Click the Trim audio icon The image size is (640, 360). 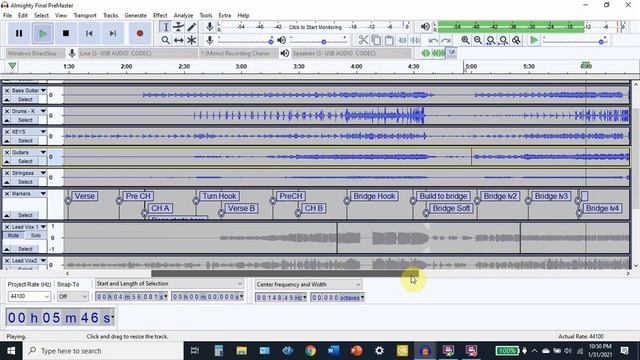(402, 40)
